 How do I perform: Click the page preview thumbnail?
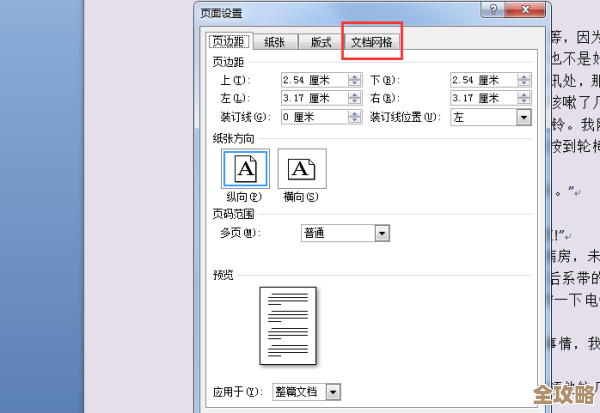[x=288, y=325]
